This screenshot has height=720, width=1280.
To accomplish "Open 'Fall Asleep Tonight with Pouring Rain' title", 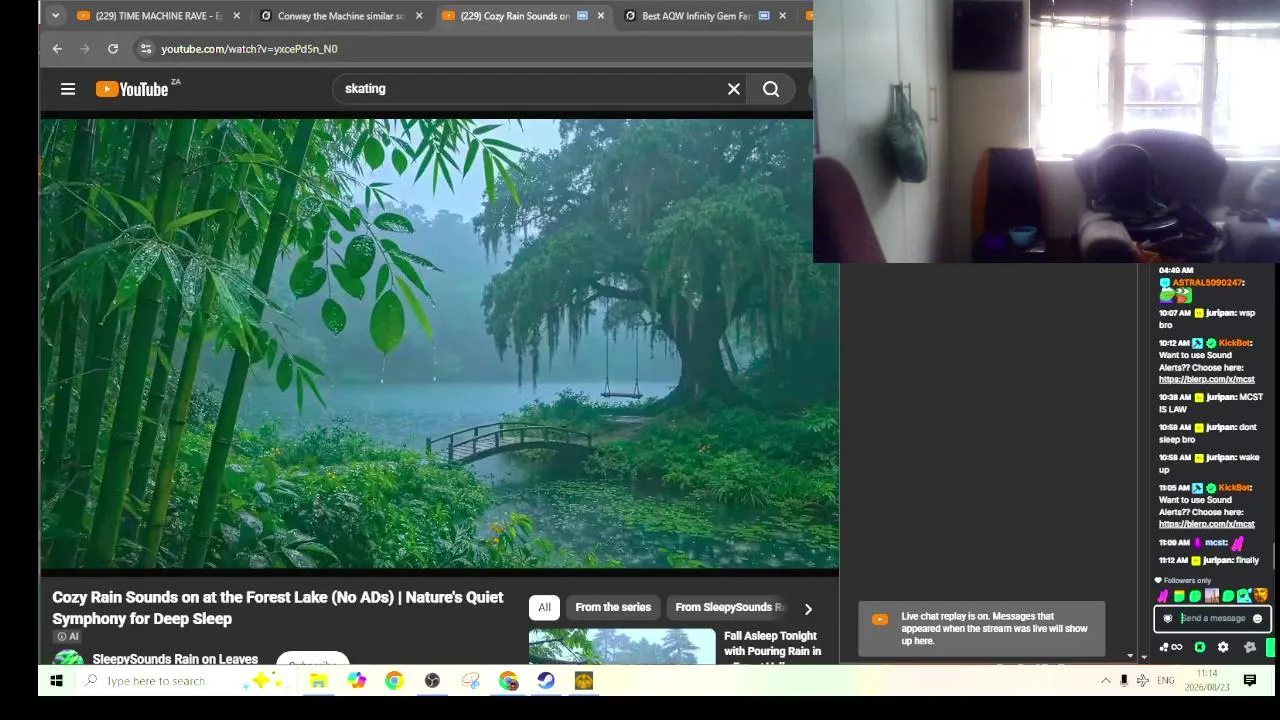I will tap(772, 644).
